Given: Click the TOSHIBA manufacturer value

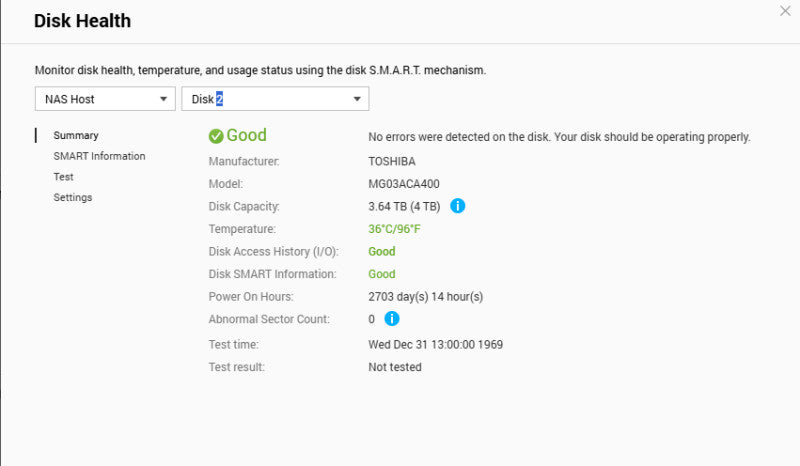Looking at the screenshot, I should [392, 161].
